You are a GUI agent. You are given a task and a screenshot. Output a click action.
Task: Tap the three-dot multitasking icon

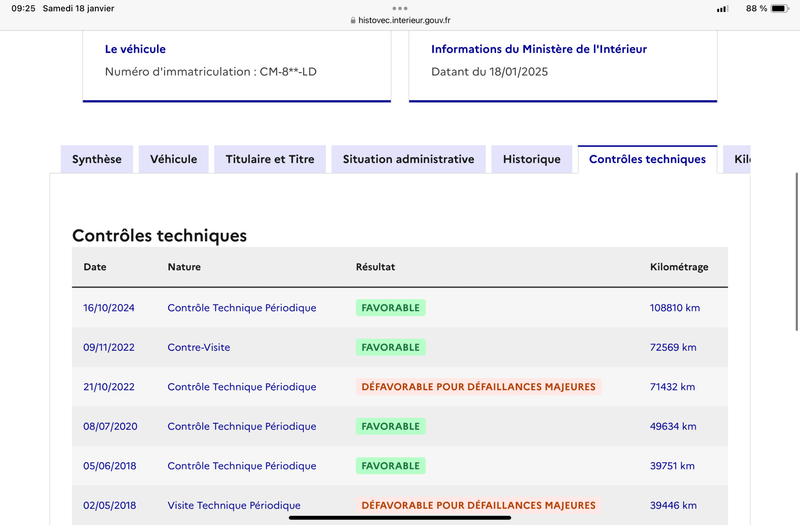tap(399, 8)
